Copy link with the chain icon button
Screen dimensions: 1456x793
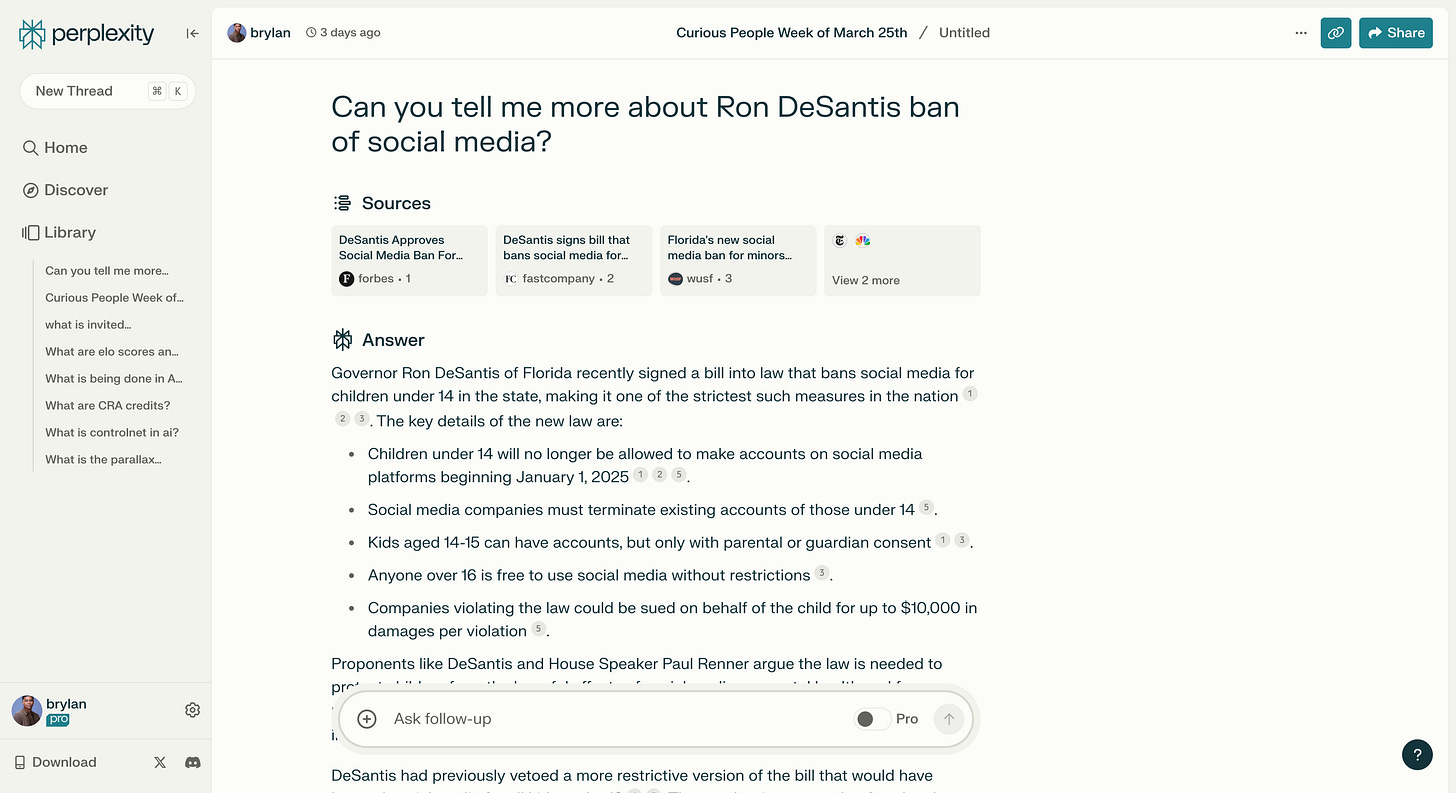tap(1336, 33)
